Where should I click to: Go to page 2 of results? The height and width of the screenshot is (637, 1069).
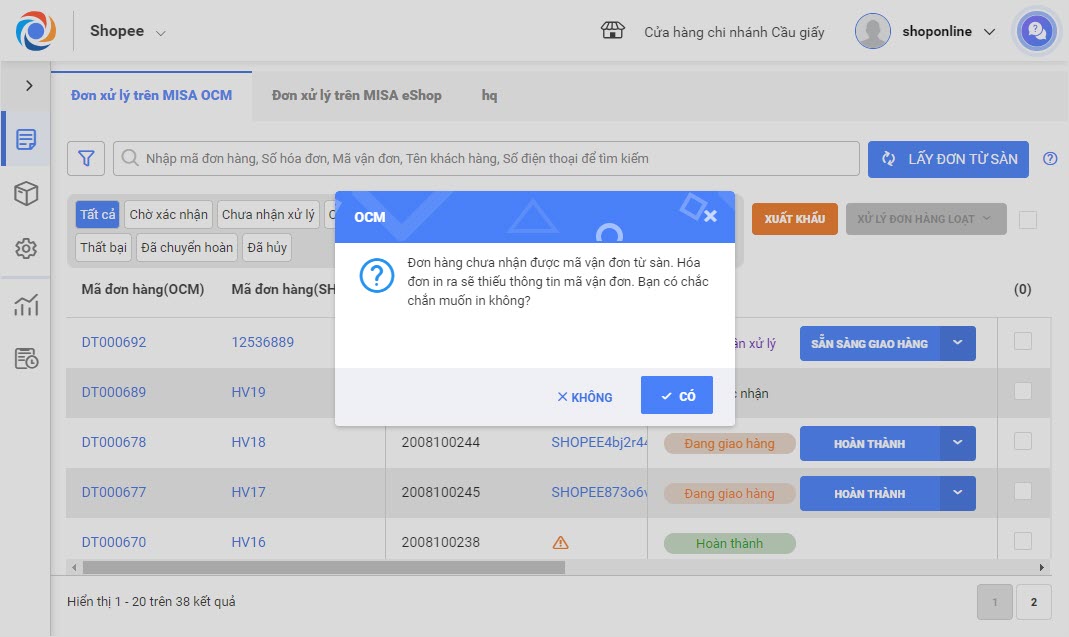click(1034, 602)
